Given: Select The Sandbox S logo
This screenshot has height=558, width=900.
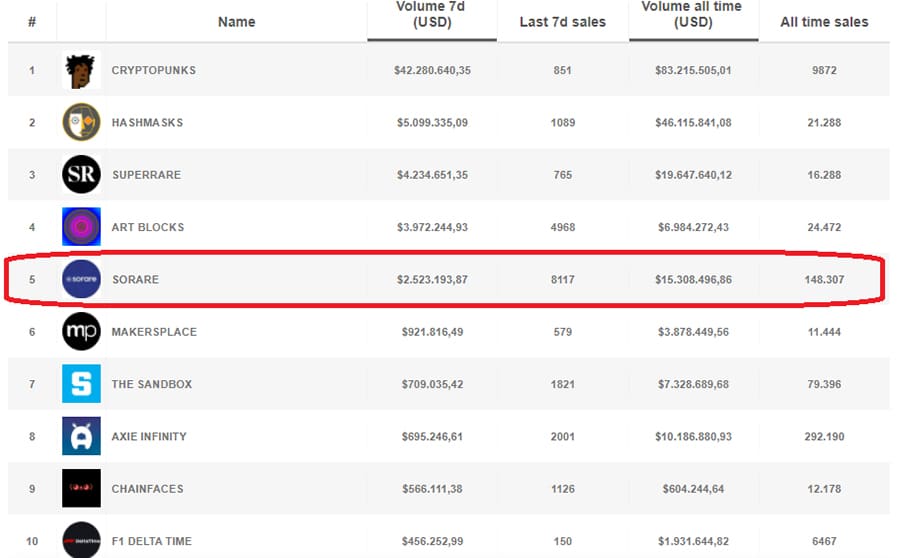Looking at the screenshot, I should 81,383.
